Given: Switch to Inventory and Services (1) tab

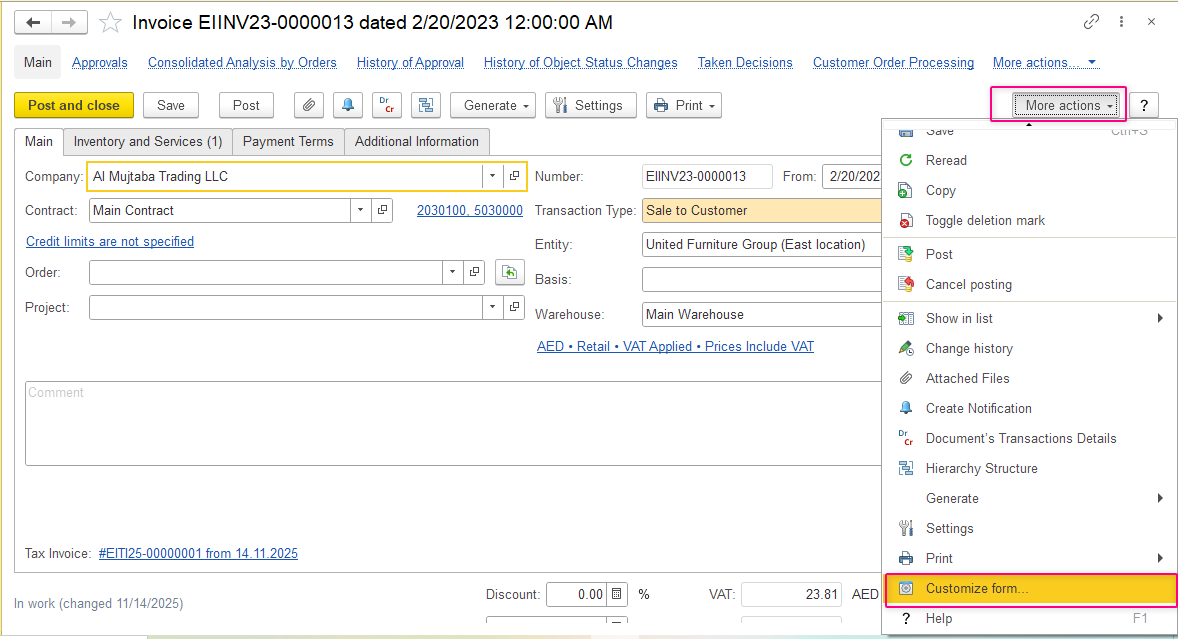Looking at the screenshot, I should coord(148,141).
